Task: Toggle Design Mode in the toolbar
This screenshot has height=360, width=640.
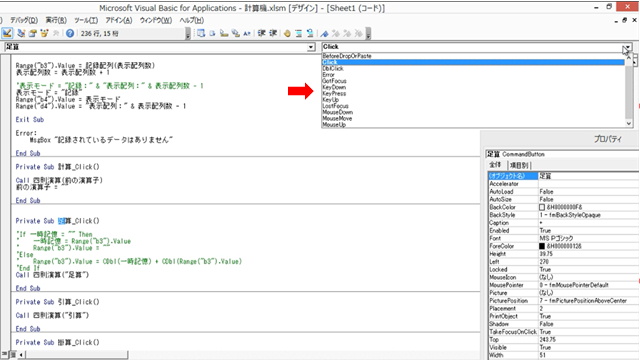Action: (x=7, y=33)
